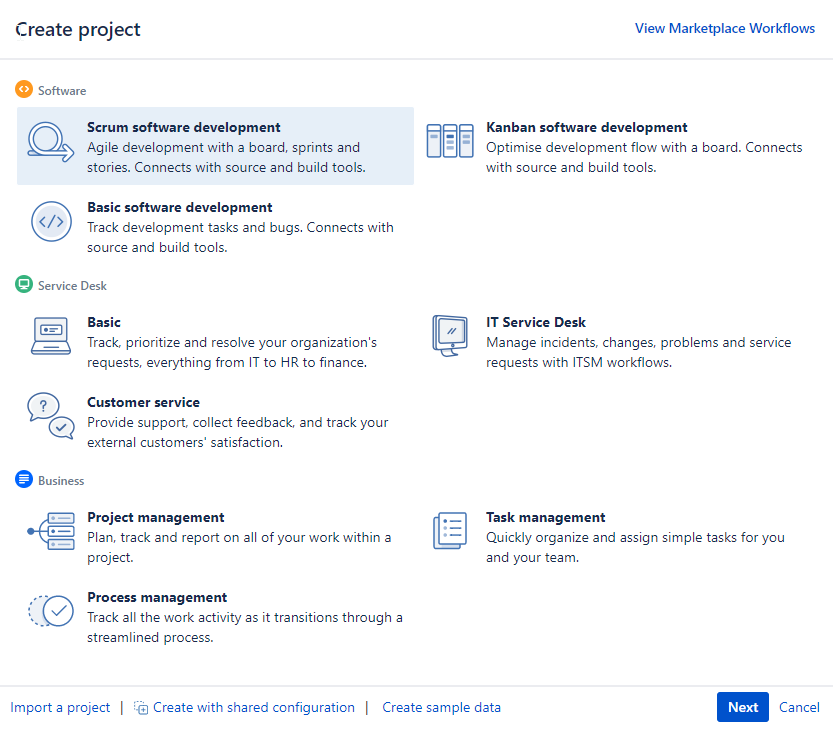The height and width of the screenshot is (734, 833).
Task: Cancel project creation
Action: click(x=799, y=707)
